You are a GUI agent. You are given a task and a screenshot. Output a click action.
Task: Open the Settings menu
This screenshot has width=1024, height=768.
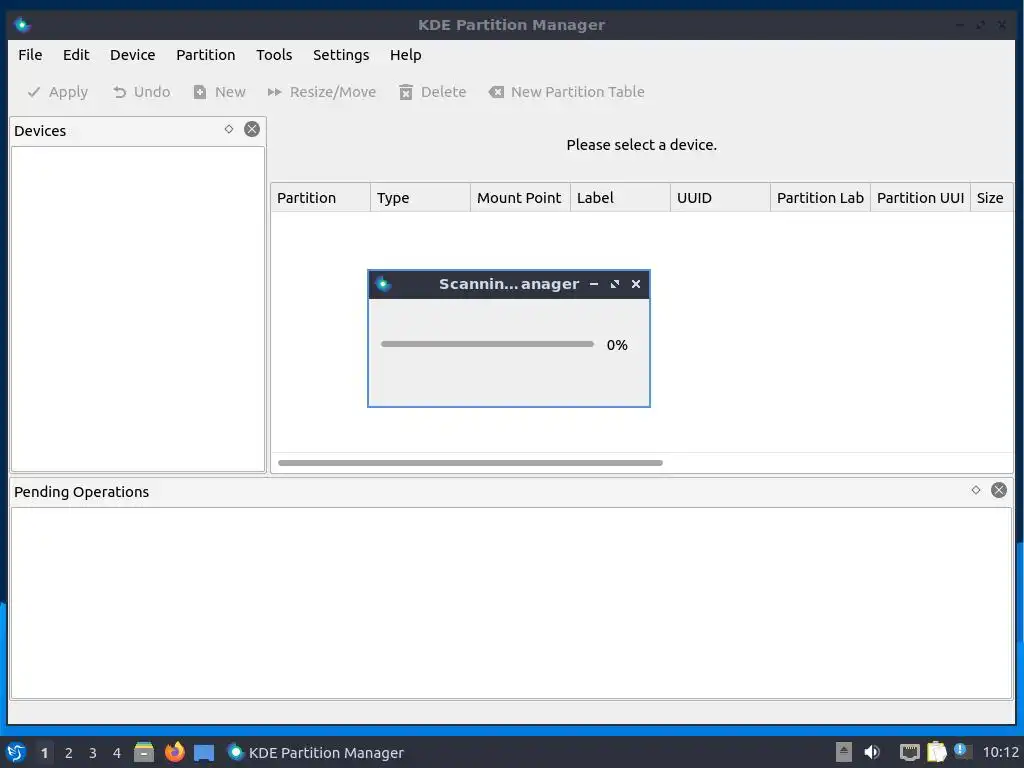point(341,55)
